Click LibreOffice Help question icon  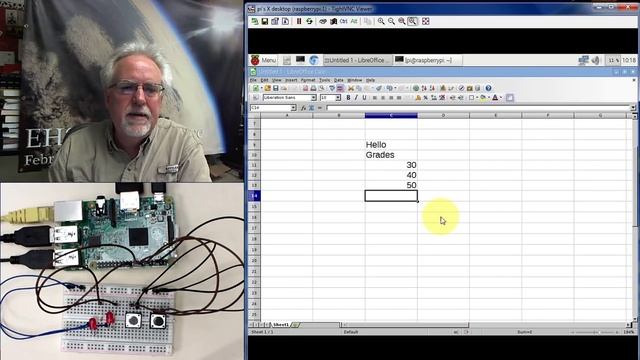[488, 88]
